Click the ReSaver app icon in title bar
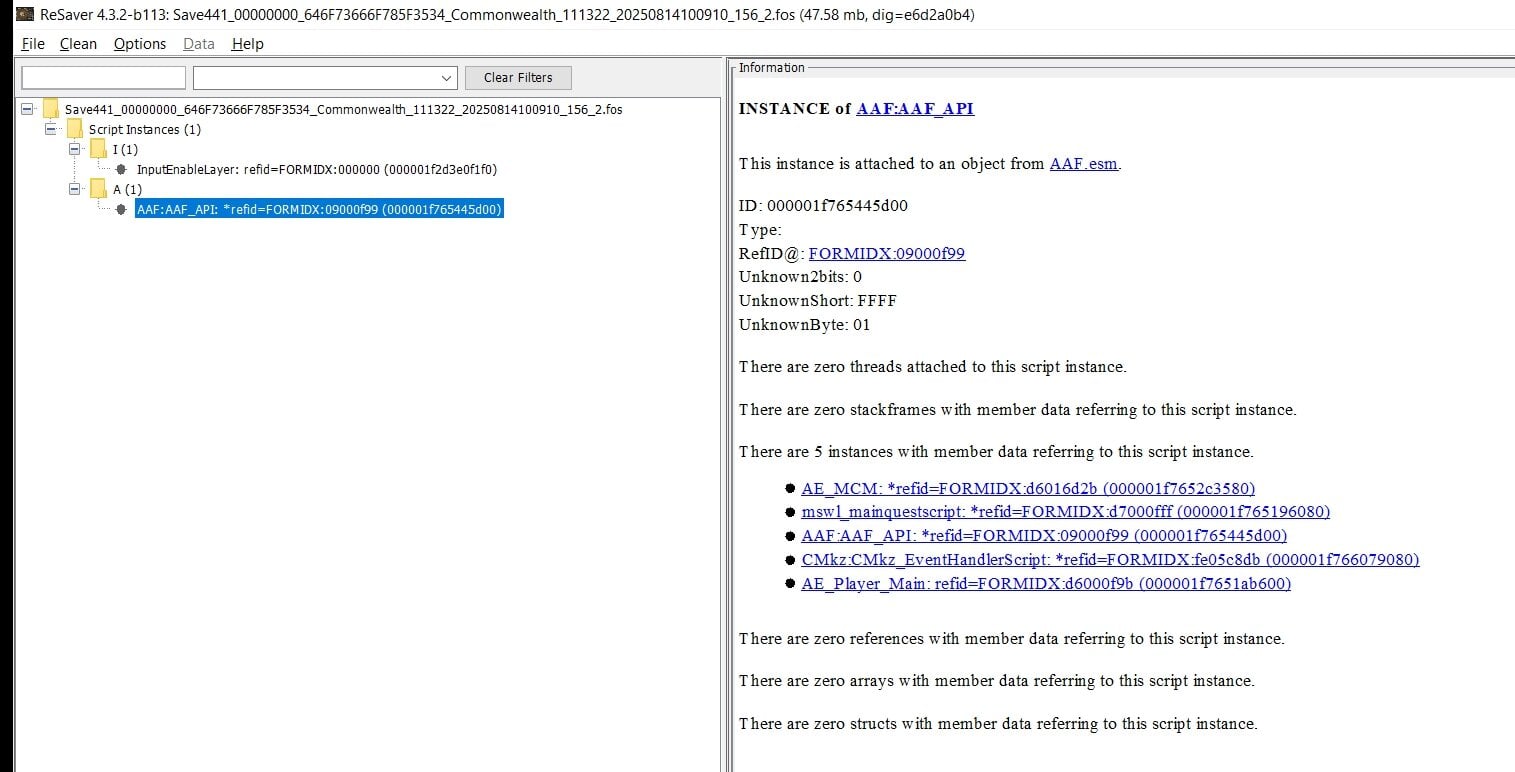 click(10, 15)
